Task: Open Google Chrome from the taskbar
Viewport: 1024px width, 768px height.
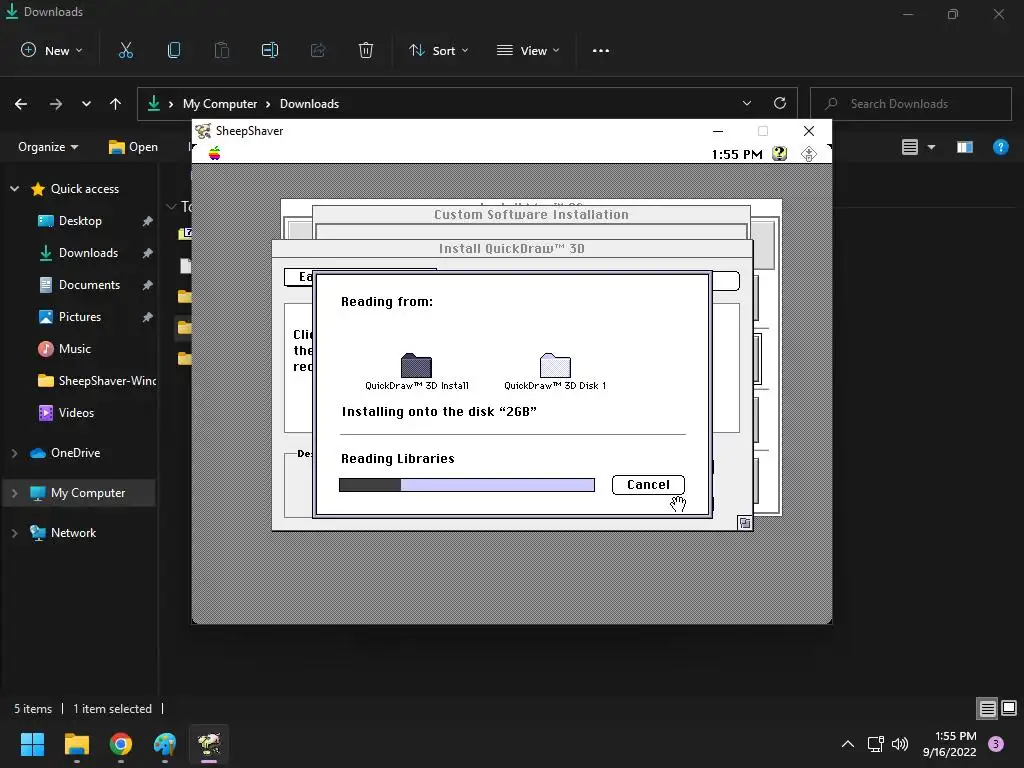Action: [121, 744]
